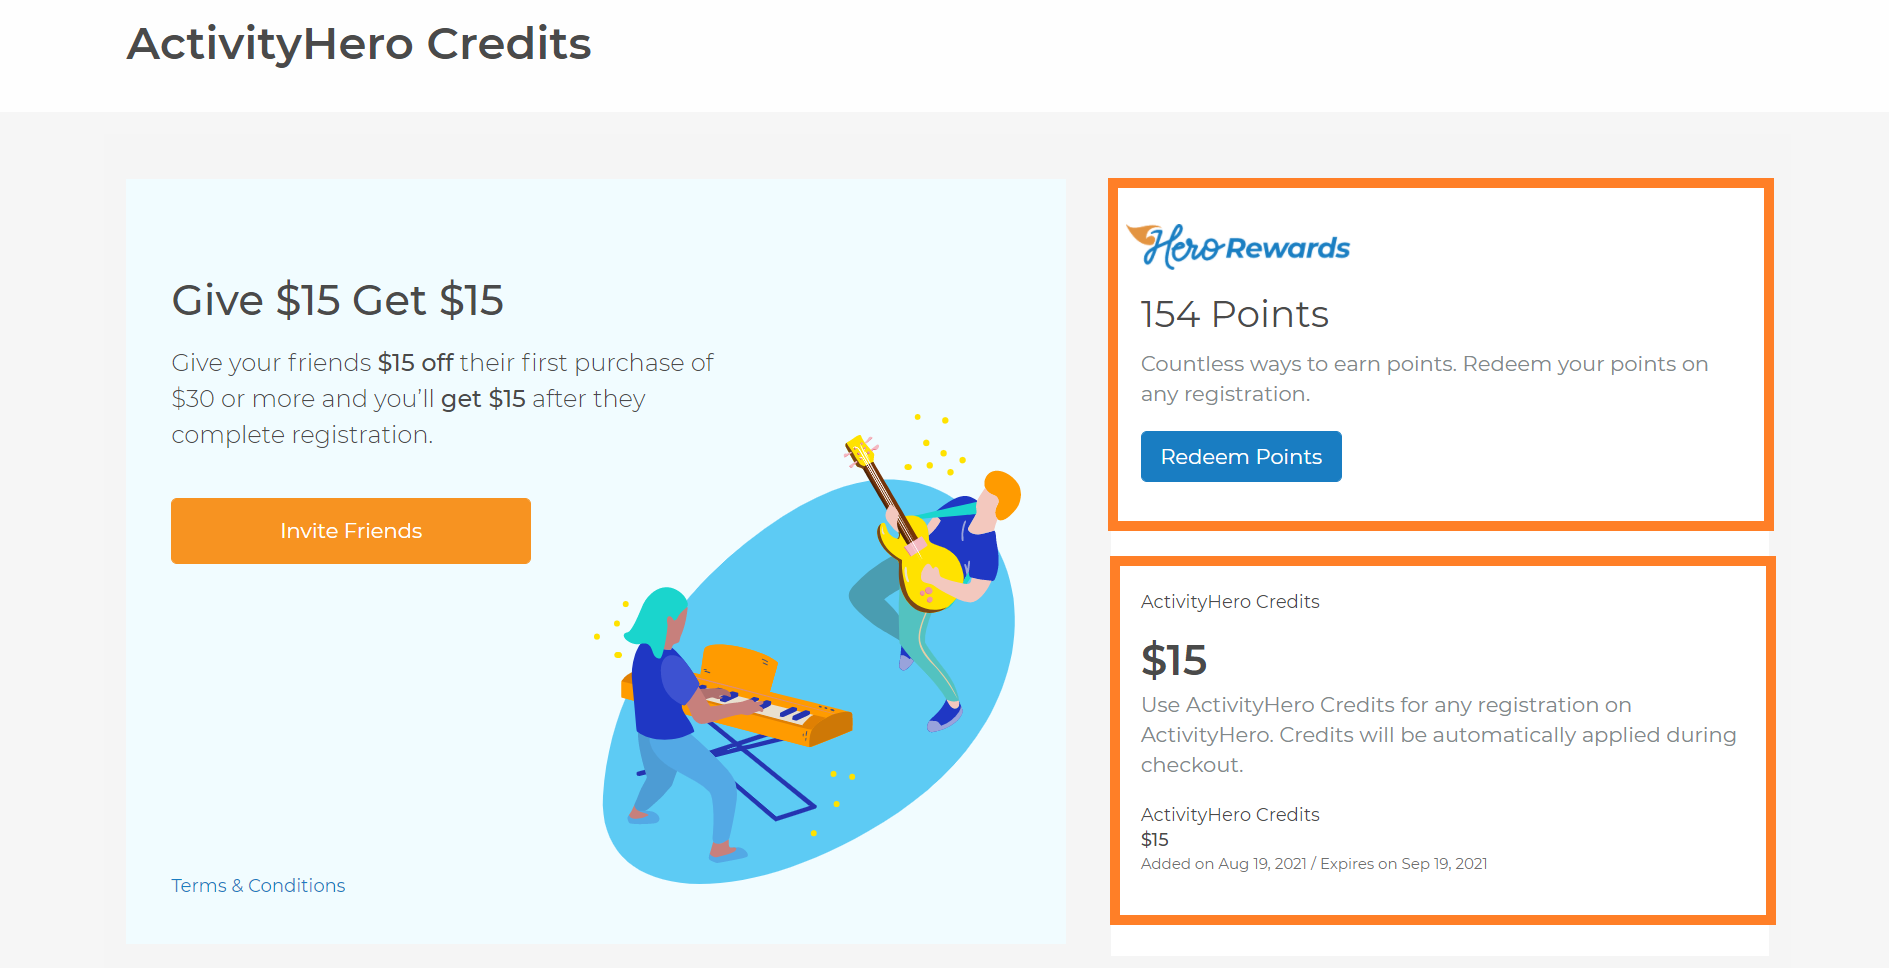This screenshot has width=1889, height=968.
Task: Click the 154 Points total
Action: tap(1234, 314)
